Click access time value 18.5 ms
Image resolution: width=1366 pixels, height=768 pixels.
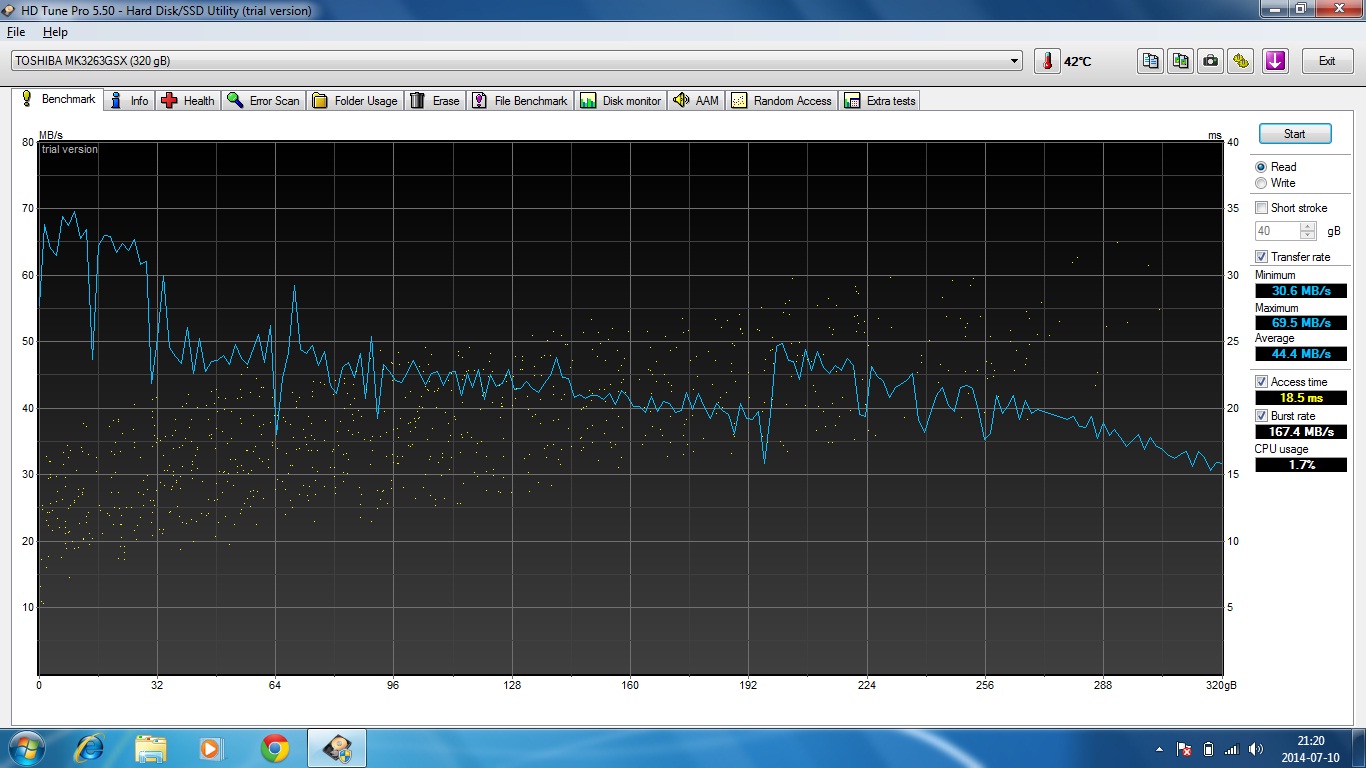coord(1301,398)
